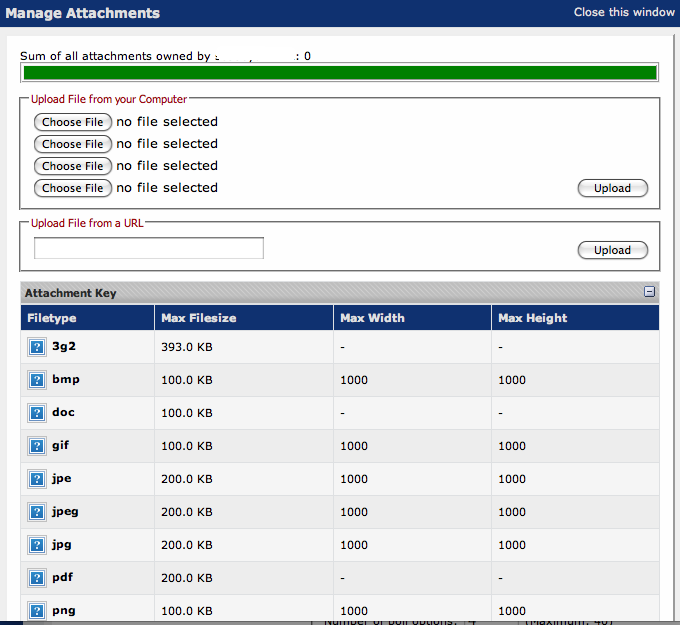
Task: Click the gif filetype label
Action: pyautogui.click(x=60, y=445)
